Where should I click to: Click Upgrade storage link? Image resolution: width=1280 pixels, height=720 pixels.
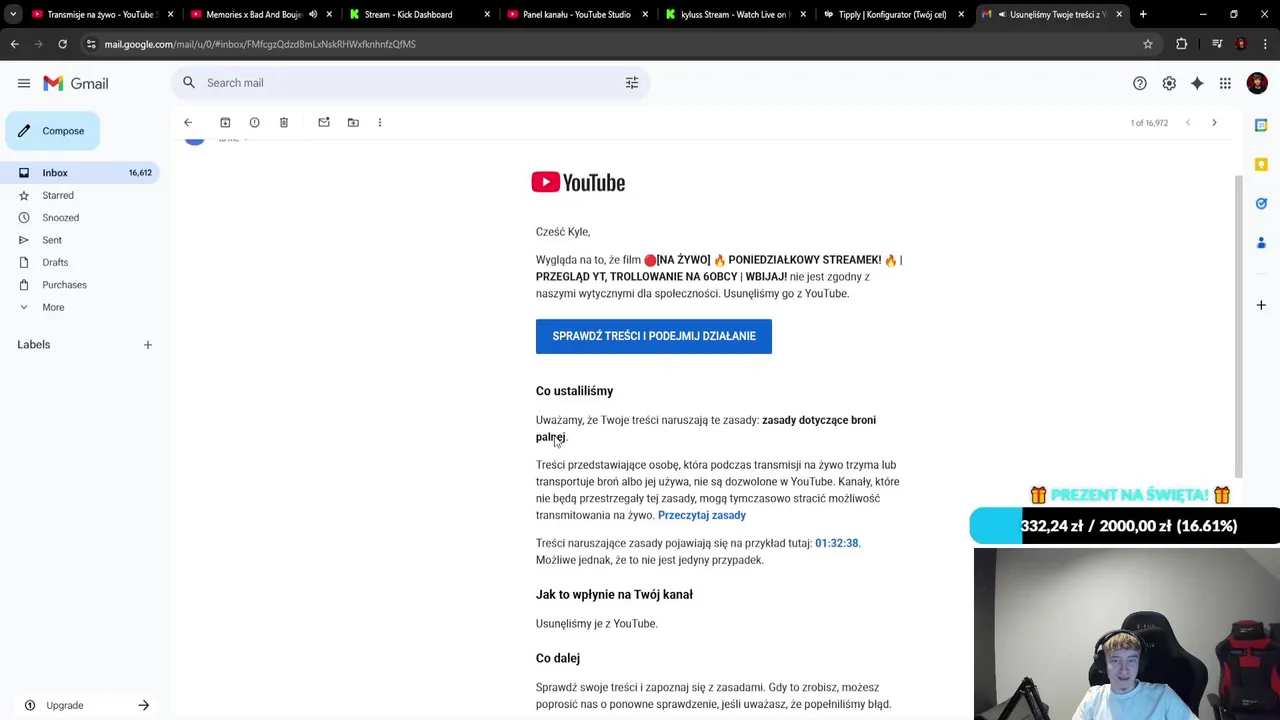[x=65, y=705]
